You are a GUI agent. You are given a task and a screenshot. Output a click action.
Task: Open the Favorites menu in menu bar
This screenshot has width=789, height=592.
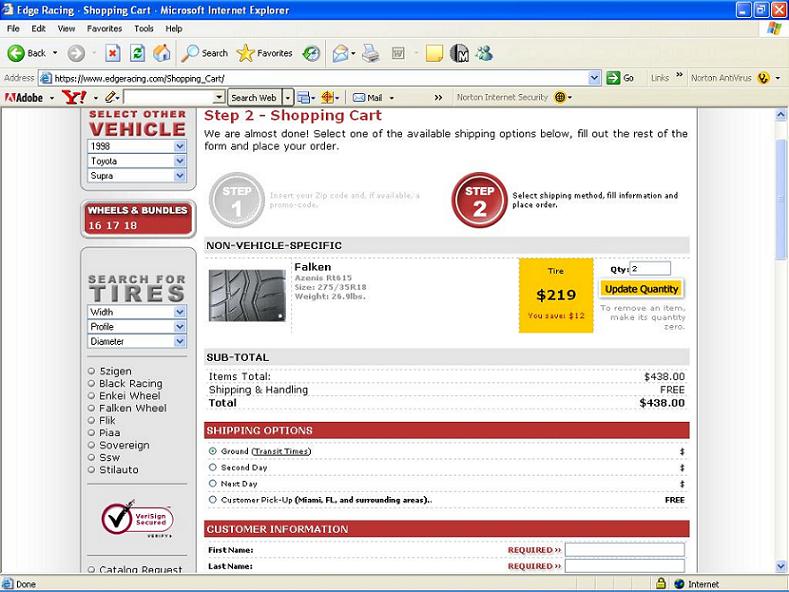click(x=104, y=29)
